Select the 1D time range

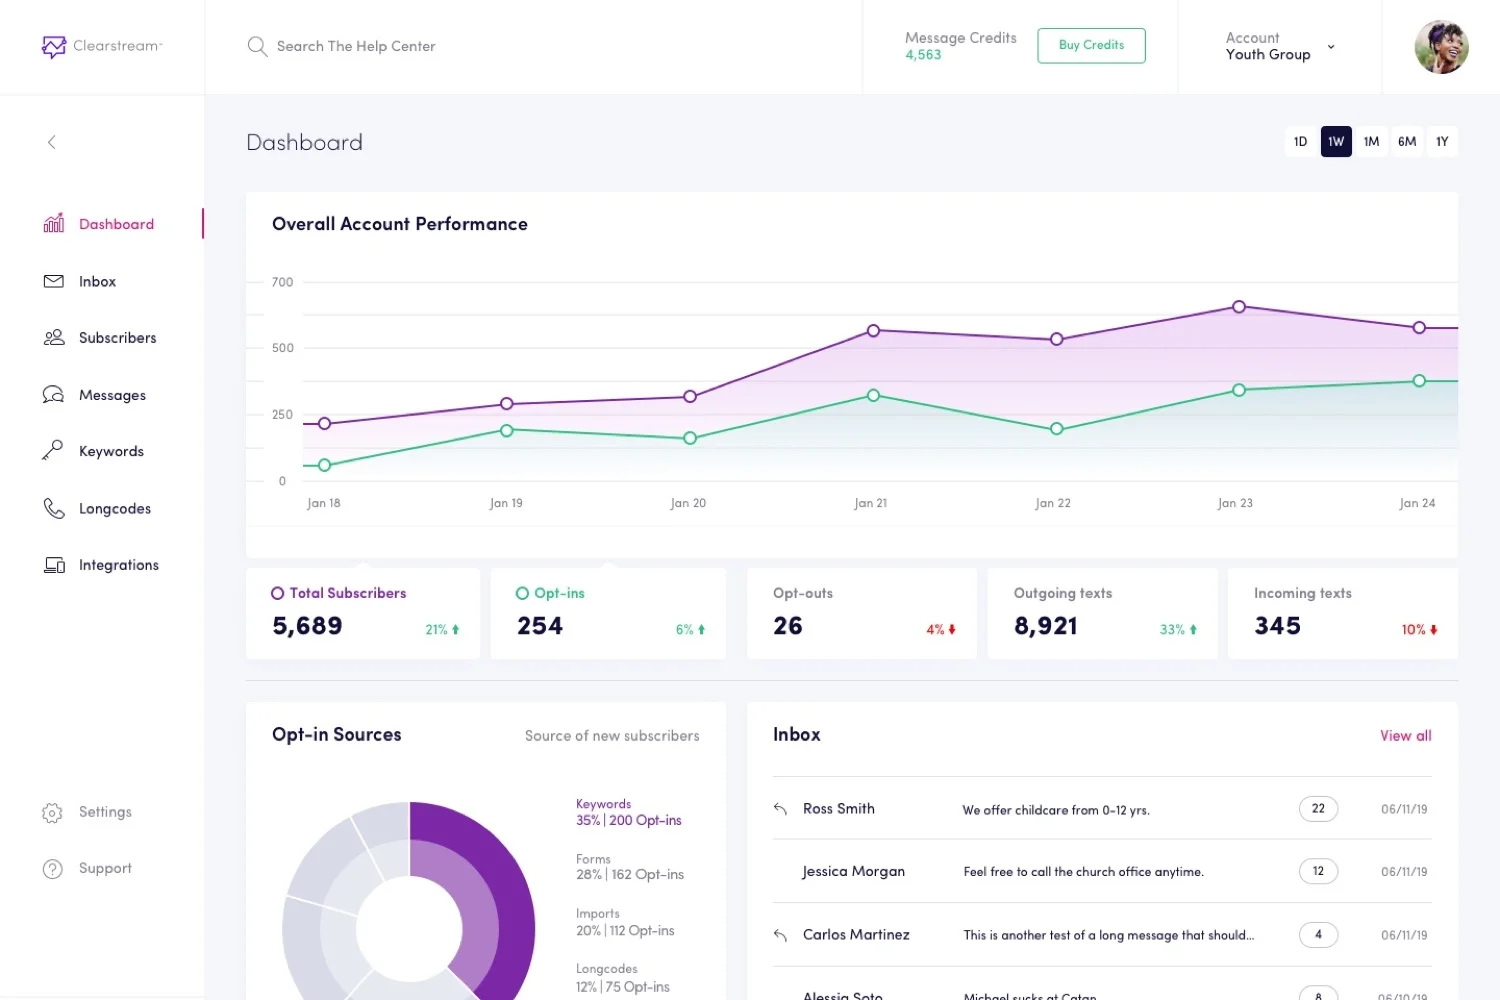1300,141
